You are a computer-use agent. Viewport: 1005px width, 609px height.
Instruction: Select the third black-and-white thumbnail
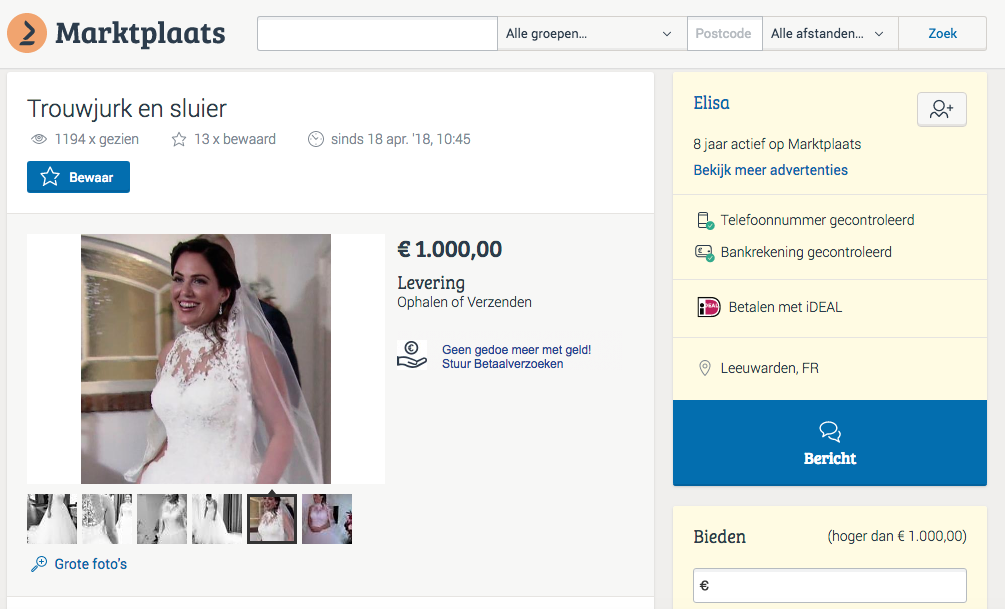[162, 519]
